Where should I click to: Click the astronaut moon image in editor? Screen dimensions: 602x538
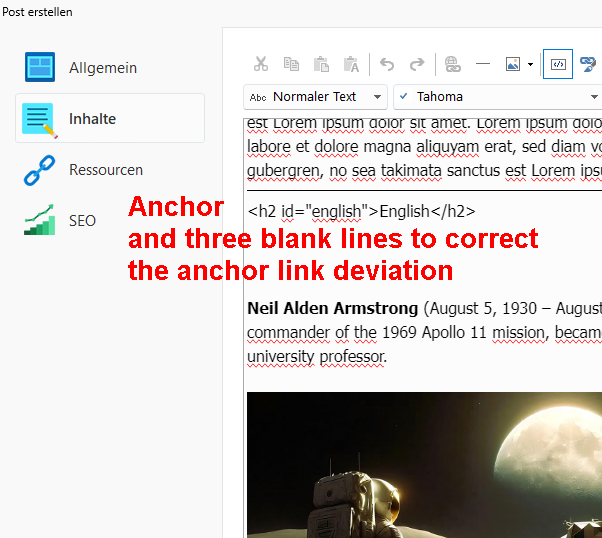pyautogui.click(x=424, y=464)
